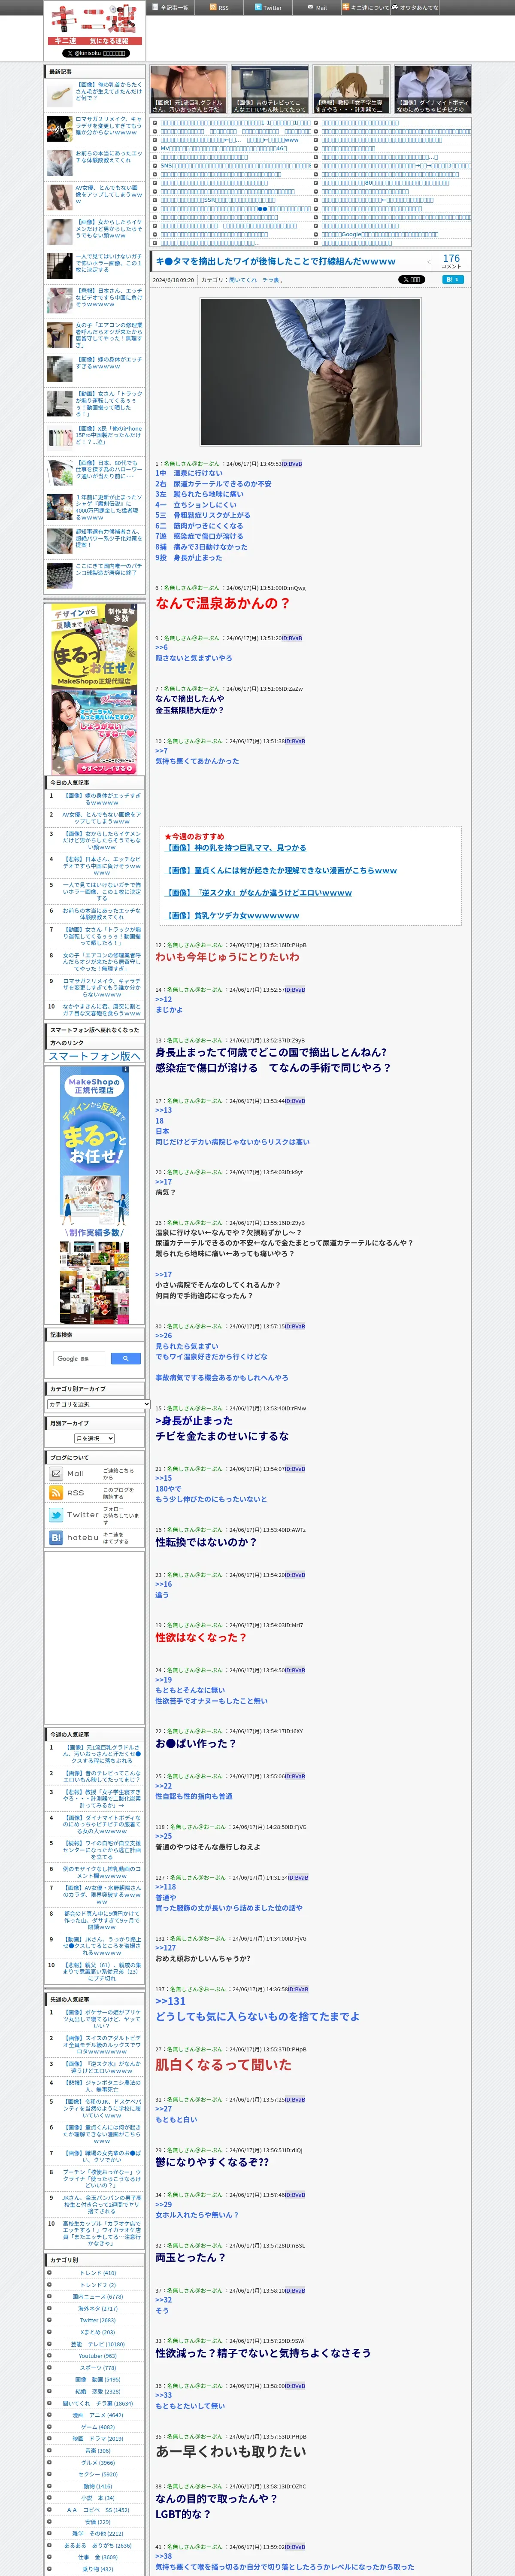The width and height of the screenshot is (515, 2576).
Task: Open category 仕事 金 (3609)
Action: click(98, 2557)
